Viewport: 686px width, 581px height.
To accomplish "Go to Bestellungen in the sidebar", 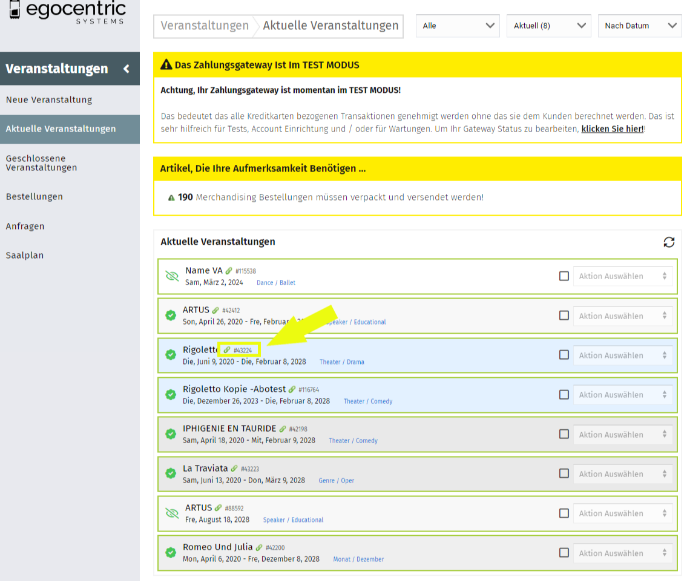I will (34, 197).
